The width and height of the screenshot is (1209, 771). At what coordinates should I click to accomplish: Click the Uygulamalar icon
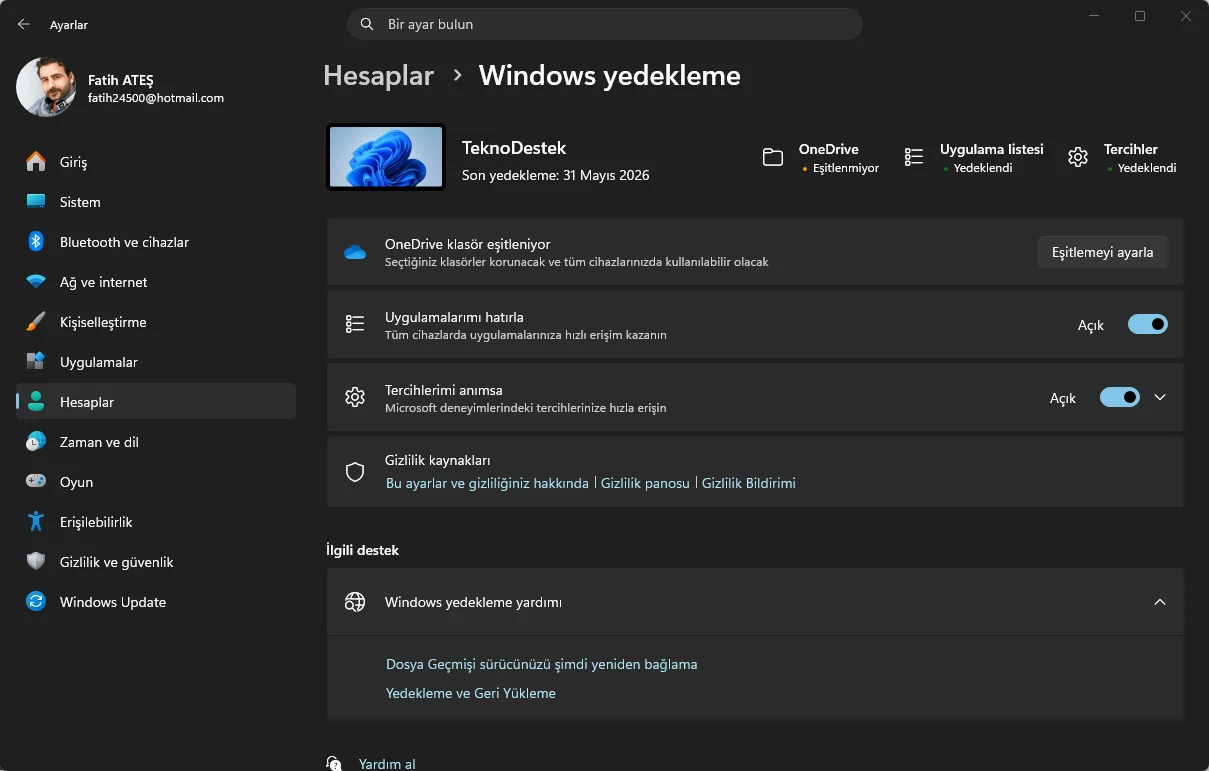[36, 362]
